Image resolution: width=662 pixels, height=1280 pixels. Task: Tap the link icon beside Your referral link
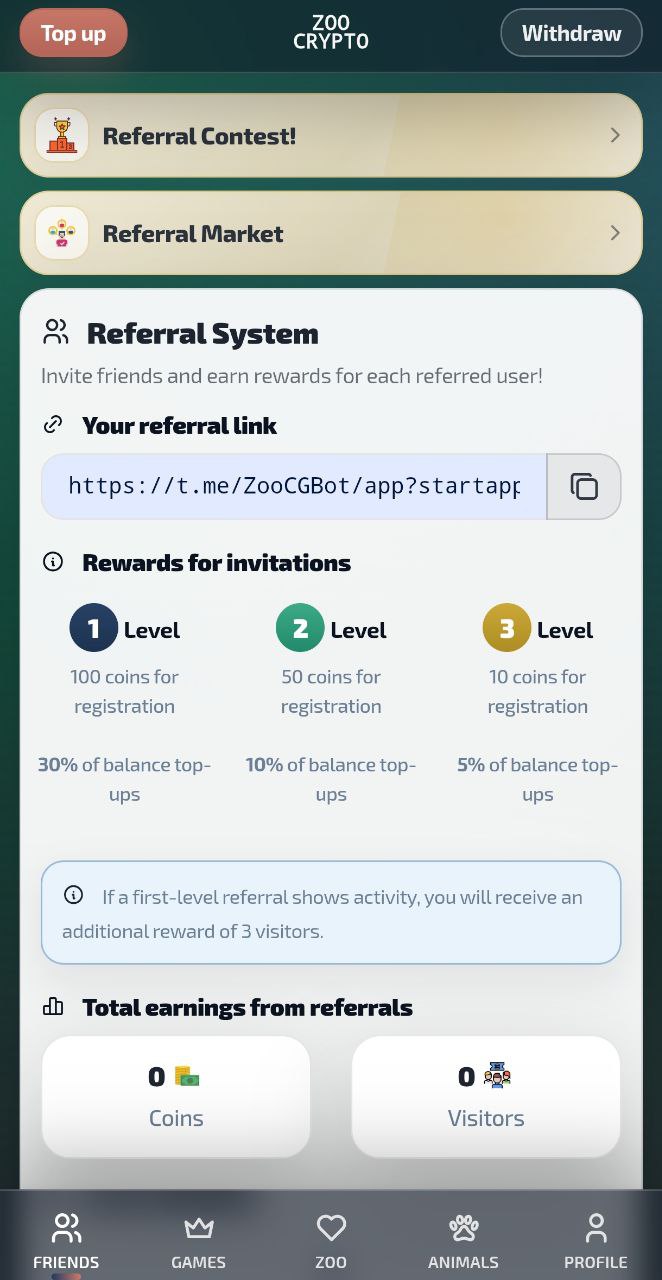53,424
